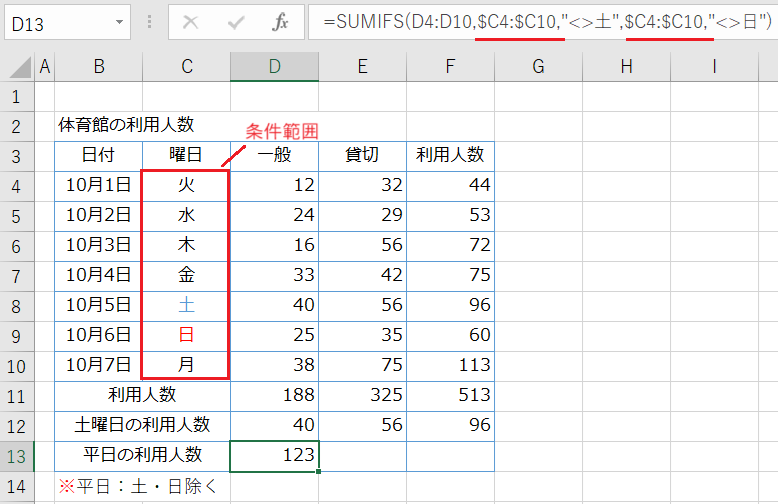
Task: Select column E header
Action: click(x=363, y=66)
